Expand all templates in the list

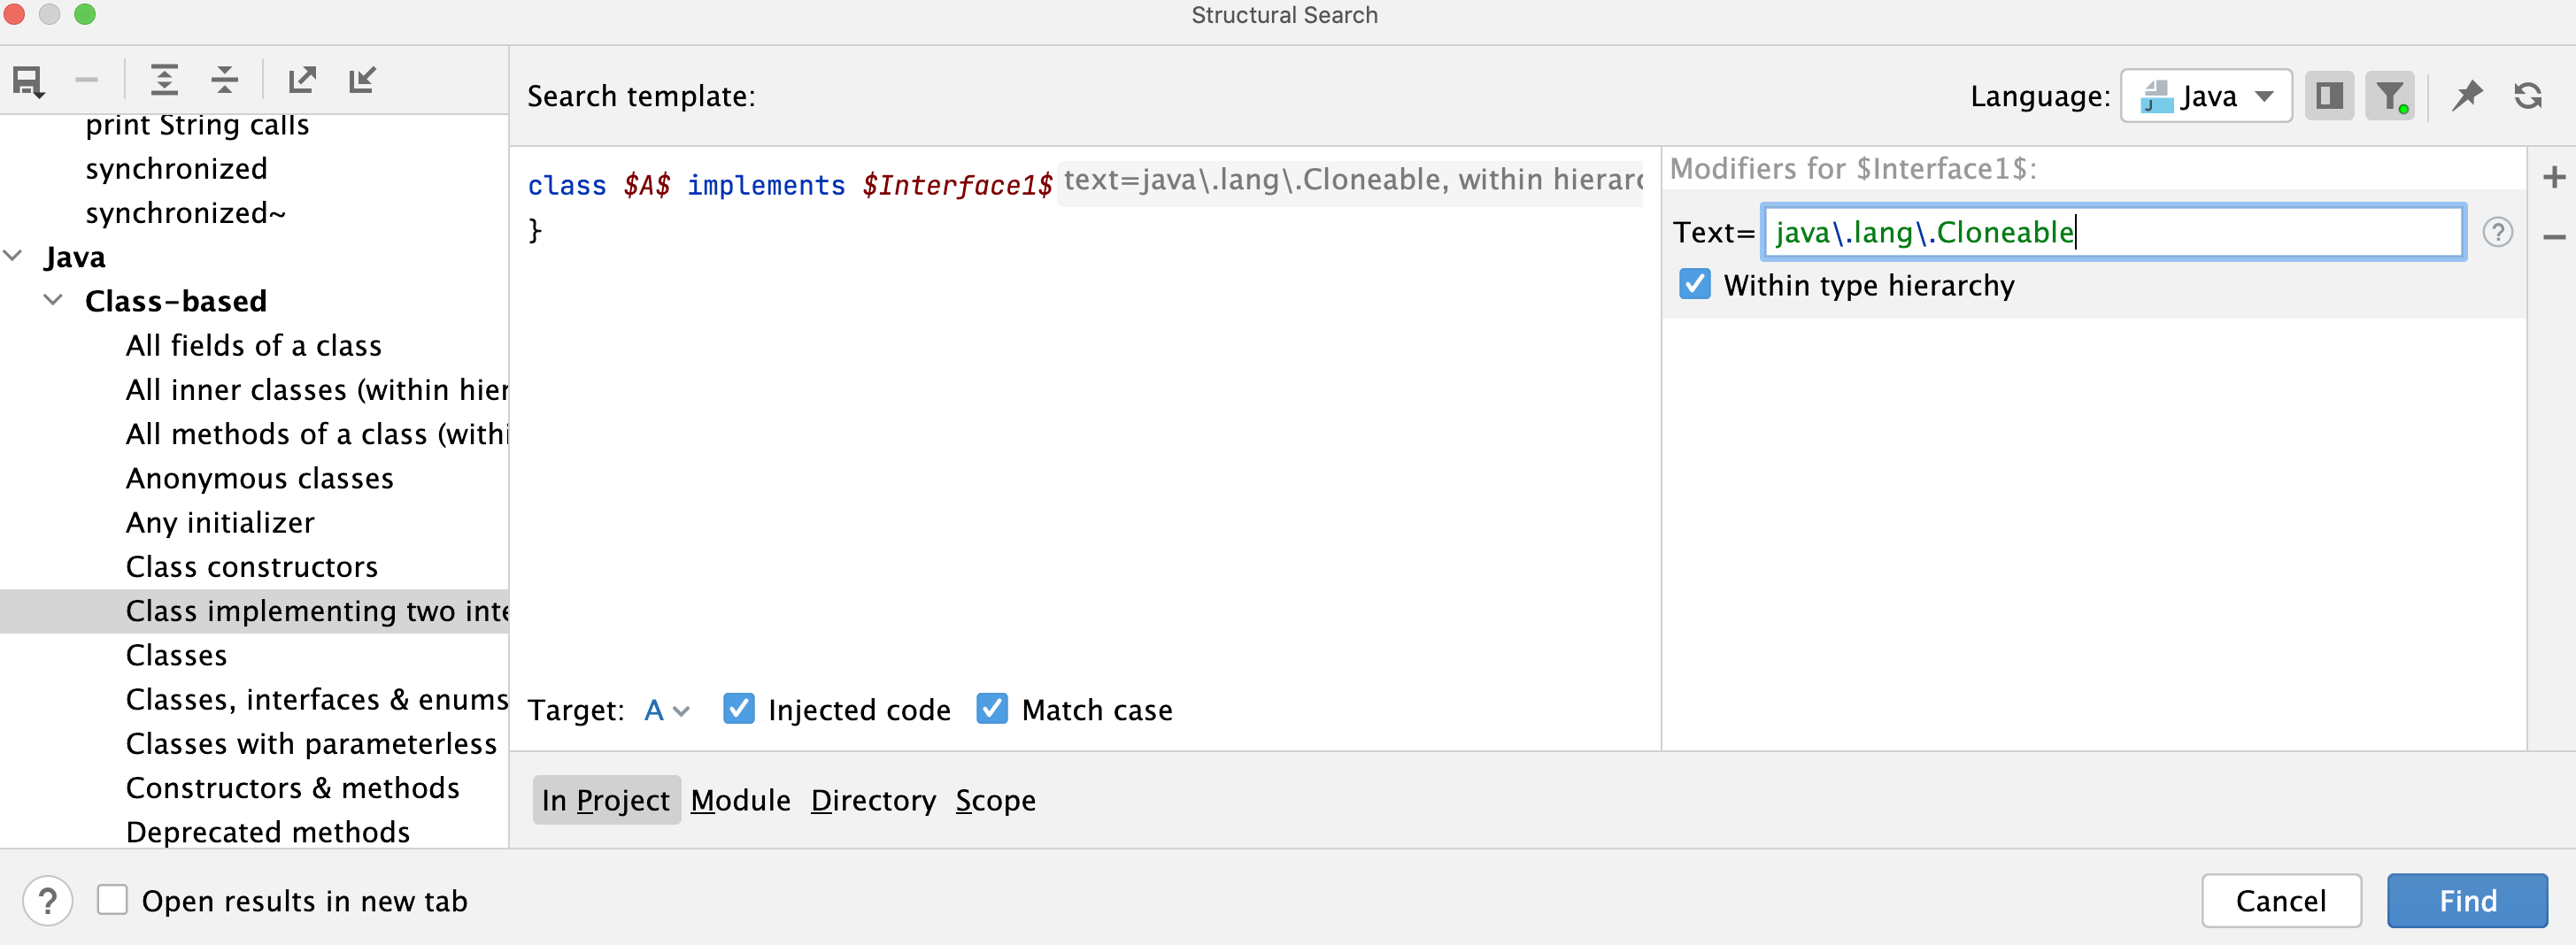point(165,80)
